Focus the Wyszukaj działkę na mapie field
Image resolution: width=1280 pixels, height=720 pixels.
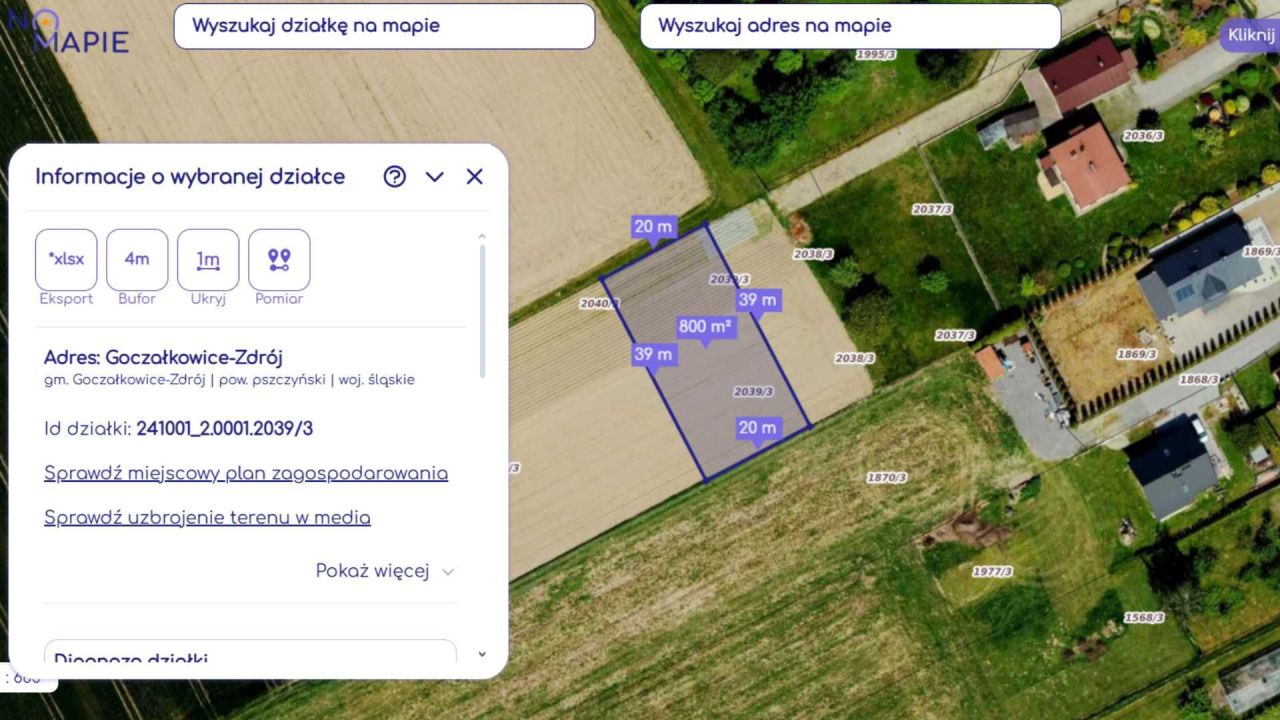point(384,26)
